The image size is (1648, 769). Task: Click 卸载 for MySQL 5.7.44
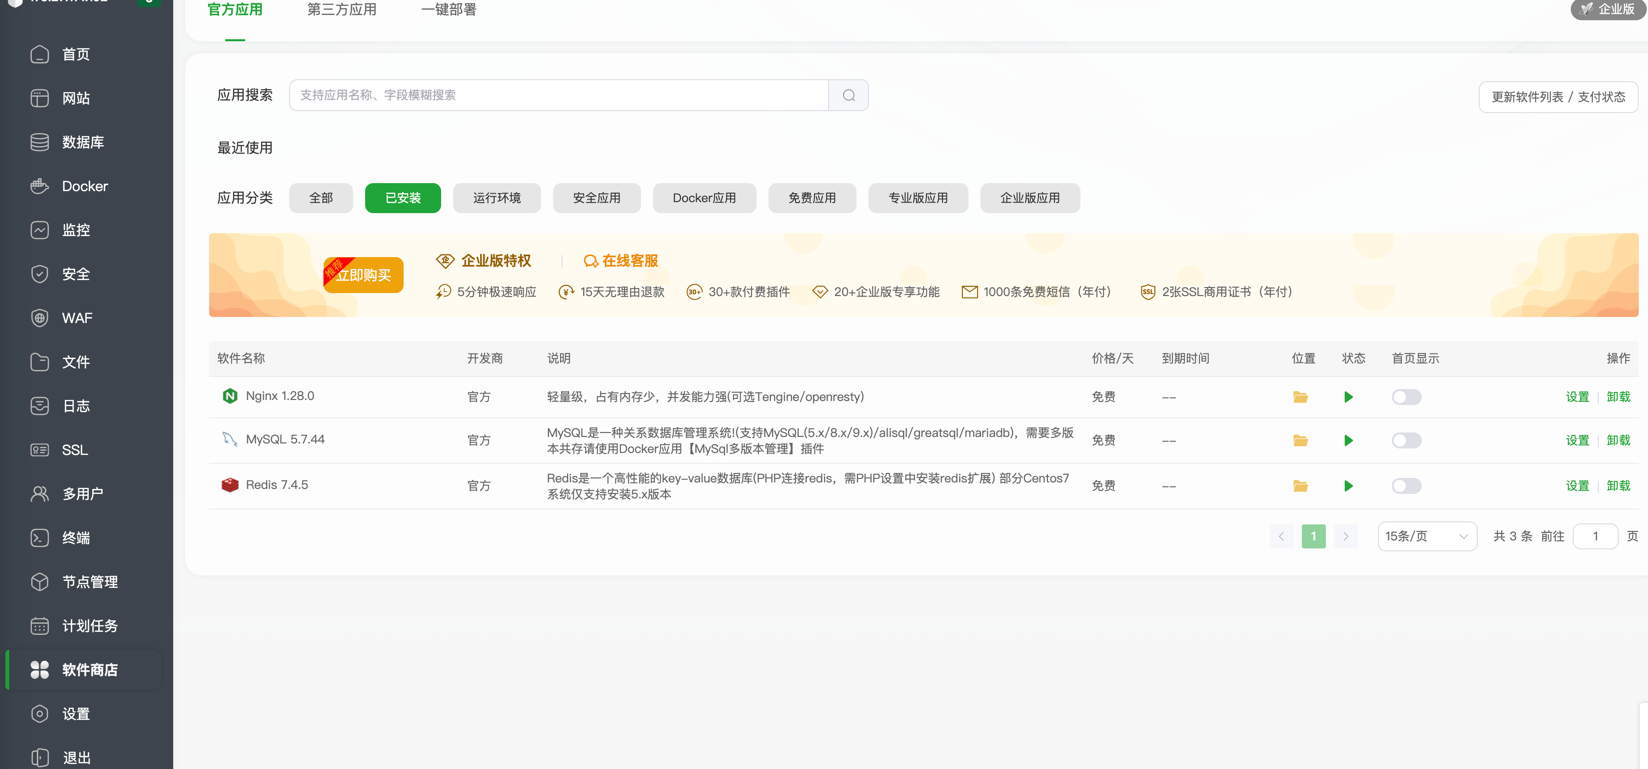pyautogui.click(x=1618, y=440)
